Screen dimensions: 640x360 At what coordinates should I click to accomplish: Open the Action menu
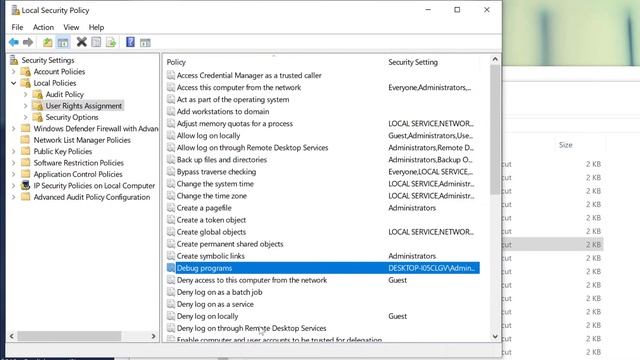(x=43, y=27)
